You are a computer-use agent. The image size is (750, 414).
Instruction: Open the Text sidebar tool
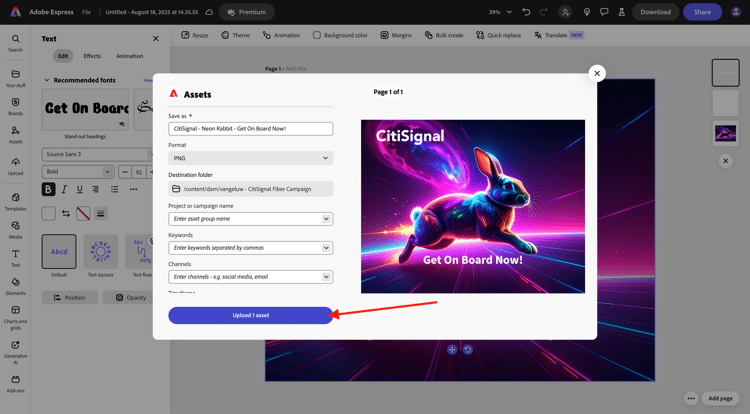15,258
